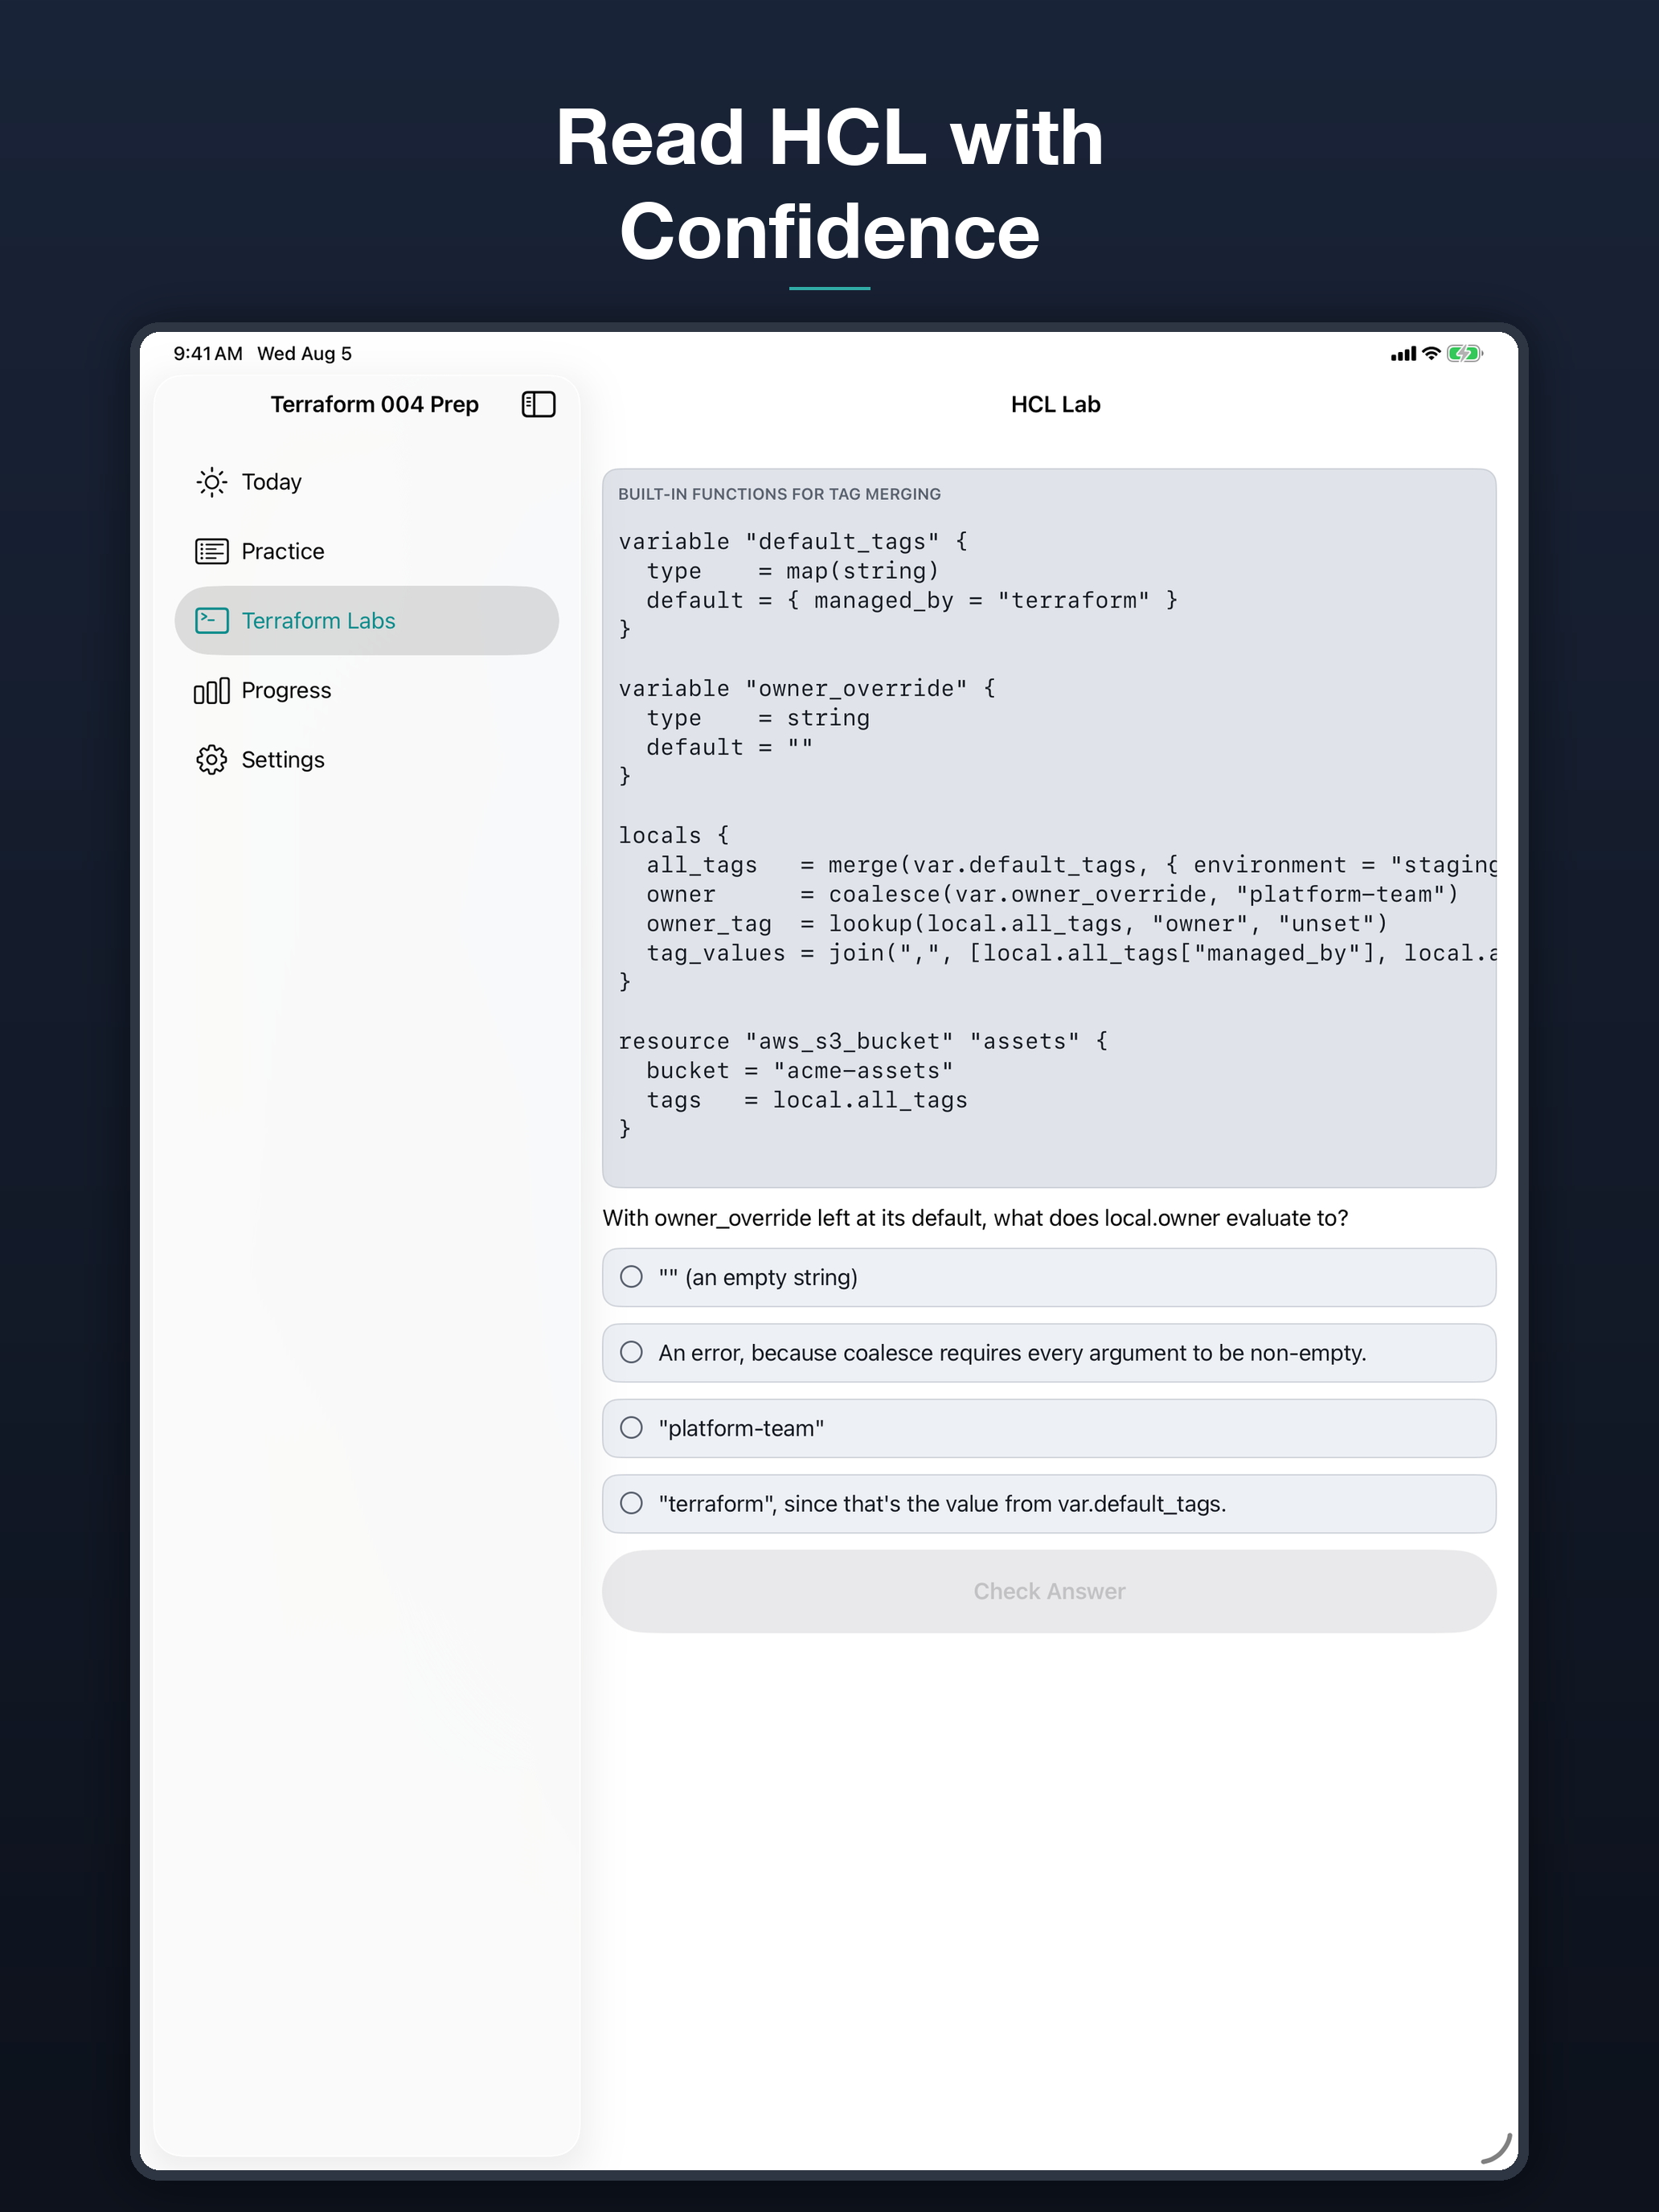Image resolution: width=1659 pixels, height=2212 pixels.
Task: Click the Progress bar-chart icon
Action: click(211, 690)
